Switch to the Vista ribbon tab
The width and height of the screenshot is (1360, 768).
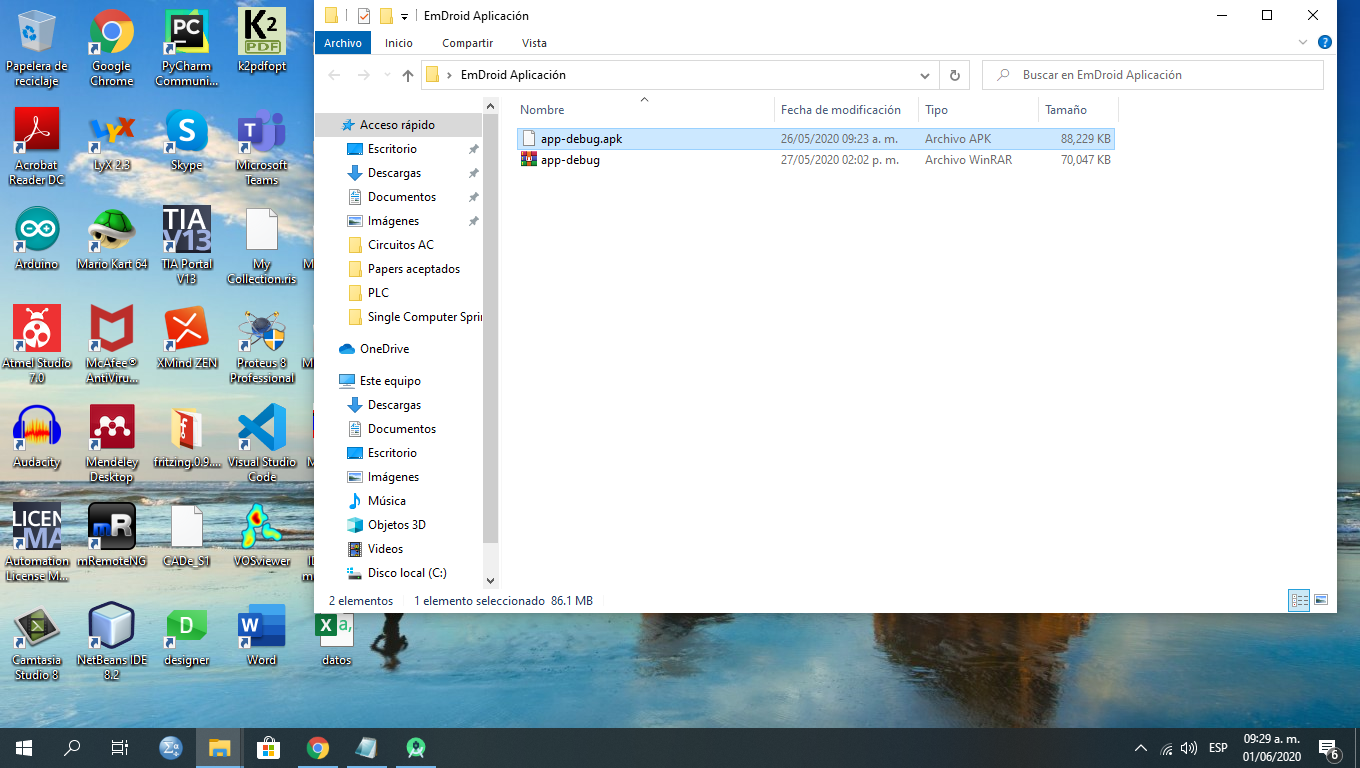click(534, 43)
